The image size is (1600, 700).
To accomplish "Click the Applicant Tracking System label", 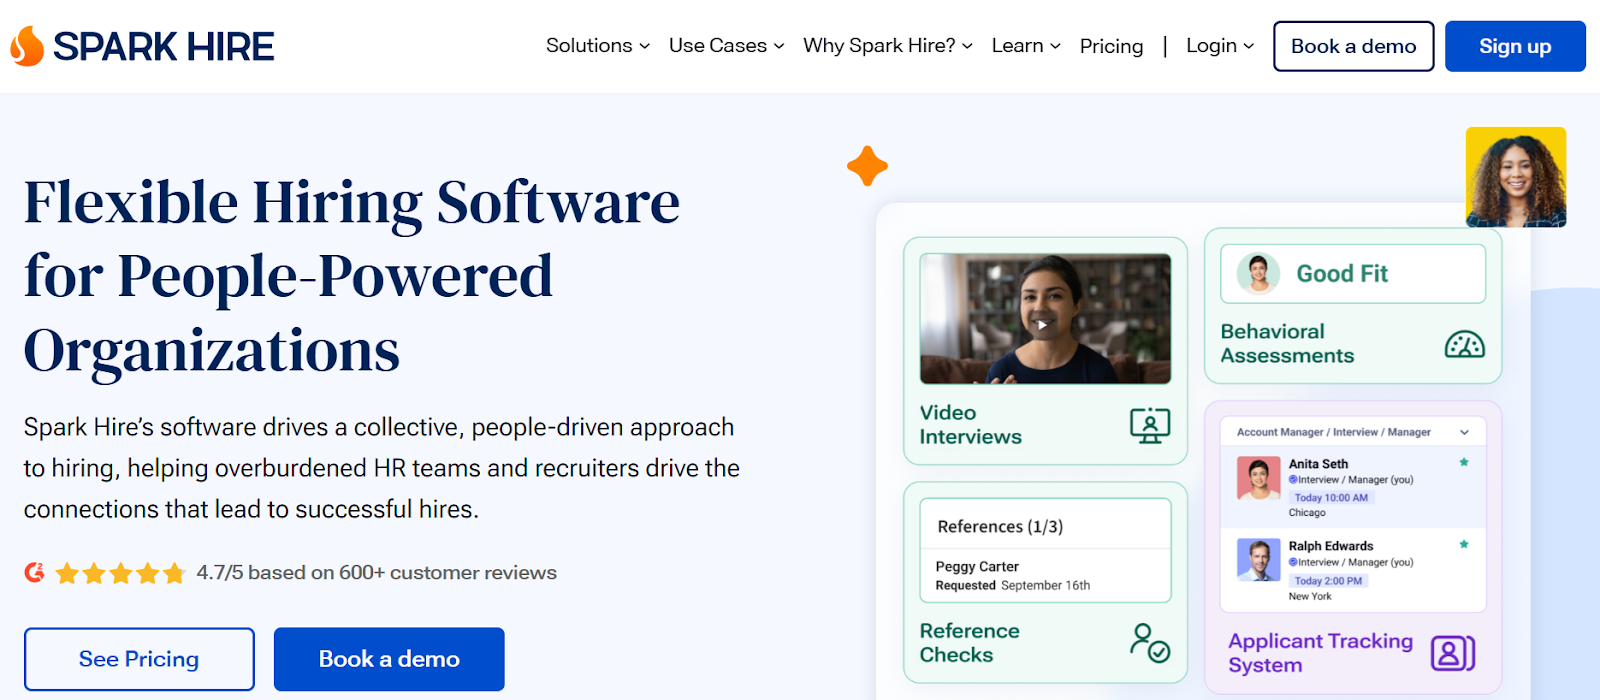I will click(x=1320, y=653).
